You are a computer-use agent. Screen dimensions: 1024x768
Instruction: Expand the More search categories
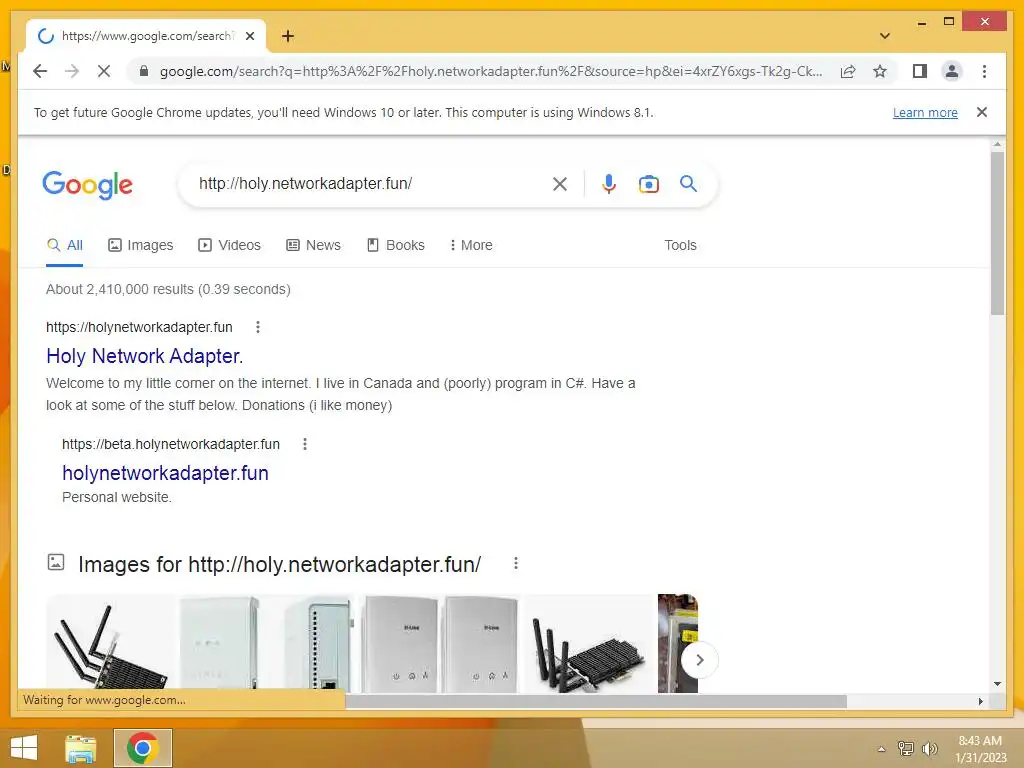tap(471, 246)
